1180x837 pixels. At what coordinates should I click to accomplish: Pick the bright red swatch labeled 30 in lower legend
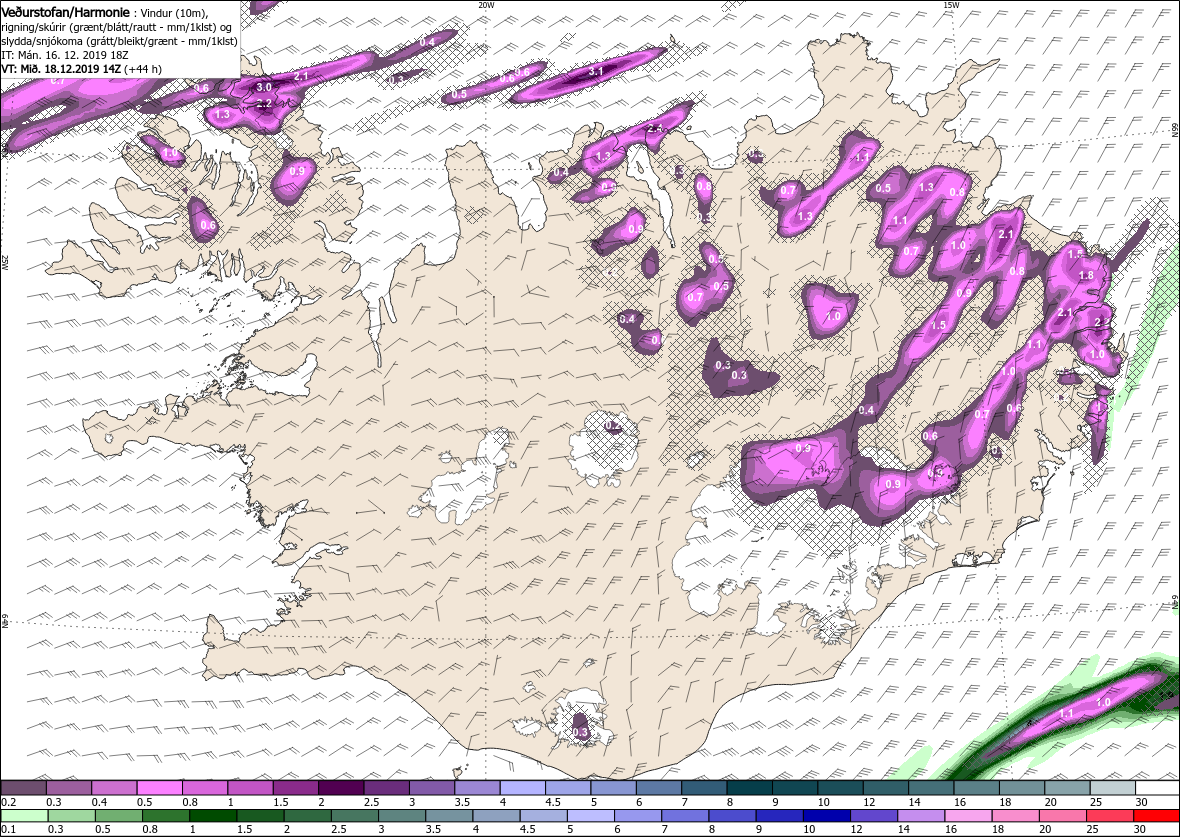click(x=1156, y=817)
